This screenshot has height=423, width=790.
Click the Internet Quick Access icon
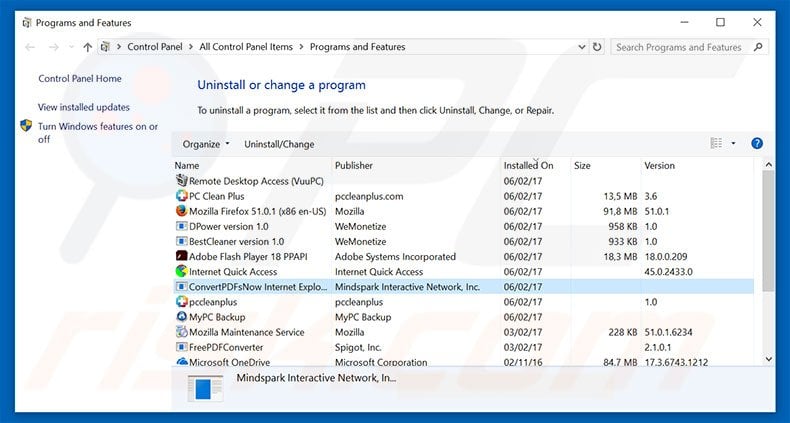pyautogui.click(x=181, y=271)
